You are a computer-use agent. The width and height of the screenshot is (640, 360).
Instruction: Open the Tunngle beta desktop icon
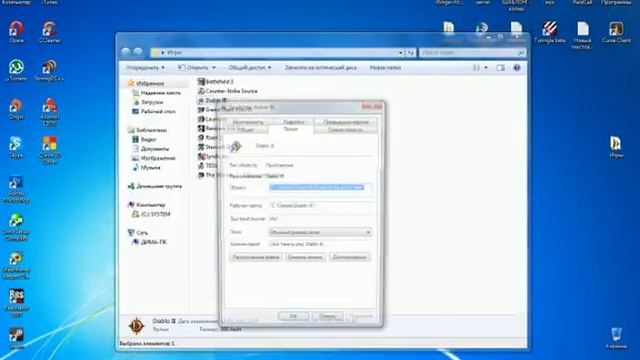pos(550,32)
